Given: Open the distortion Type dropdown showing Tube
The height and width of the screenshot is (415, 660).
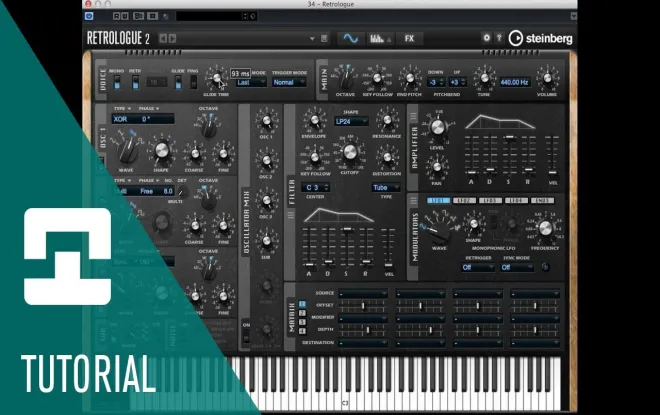Looking at the screenshot, I should click(x=386, y=188).
